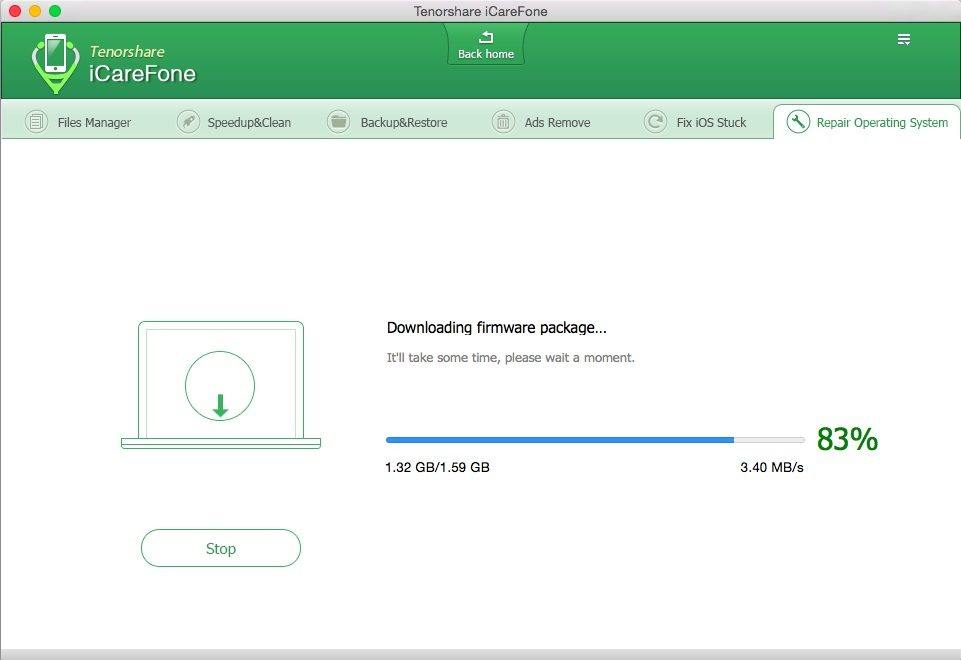
Task: Open the hamburger menu icon
Action: click(903, 39)
